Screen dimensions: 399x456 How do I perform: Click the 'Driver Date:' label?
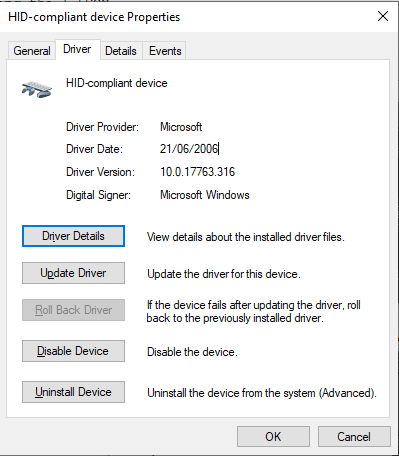[x=94, y=149]
